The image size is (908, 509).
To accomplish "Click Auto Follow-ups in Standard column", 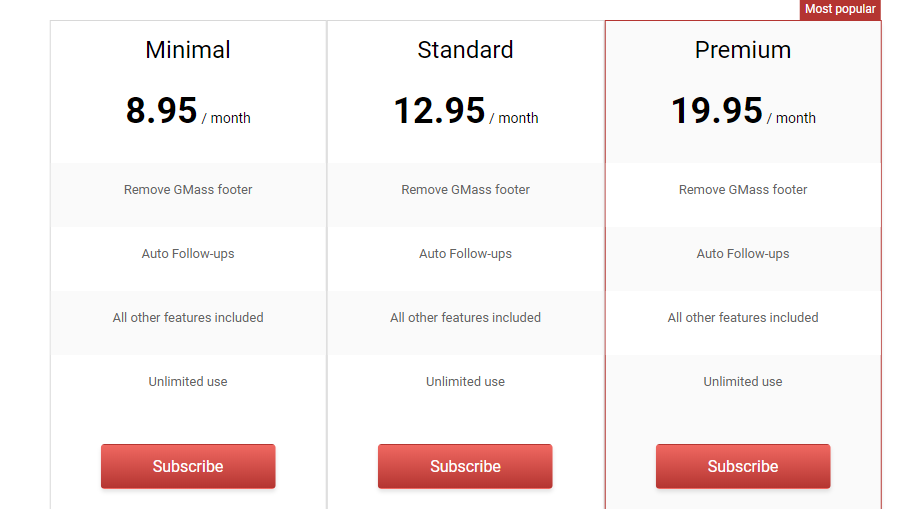I will point(465,254).
